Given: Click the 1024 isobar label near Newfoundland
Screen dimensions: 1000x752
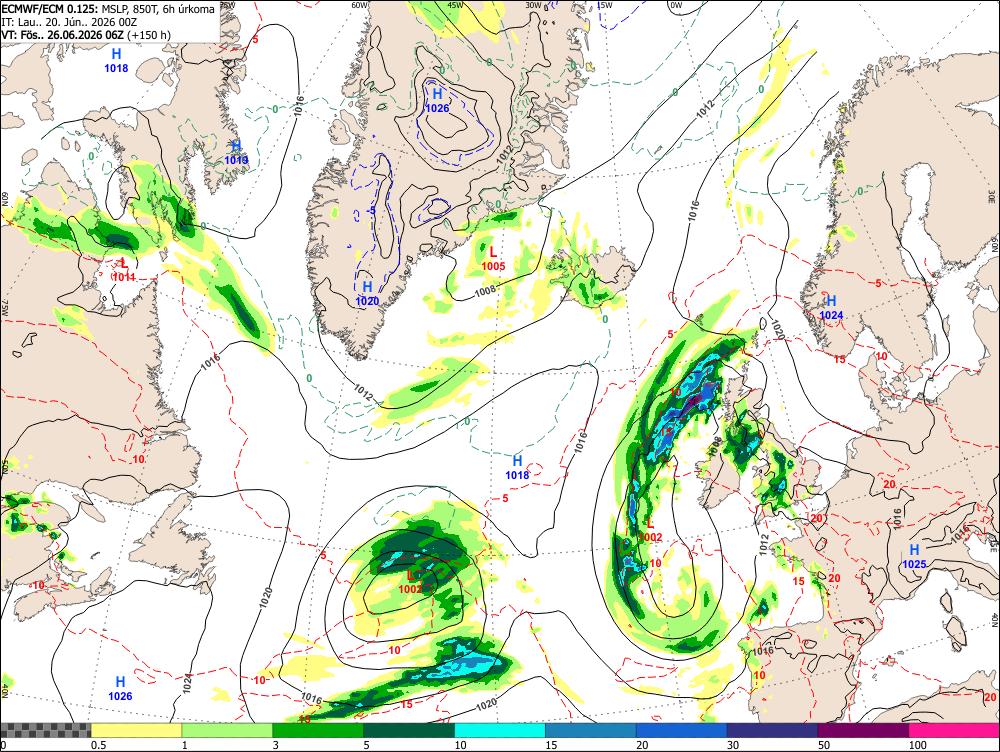Looking at the screenshot, I should 187,684.
